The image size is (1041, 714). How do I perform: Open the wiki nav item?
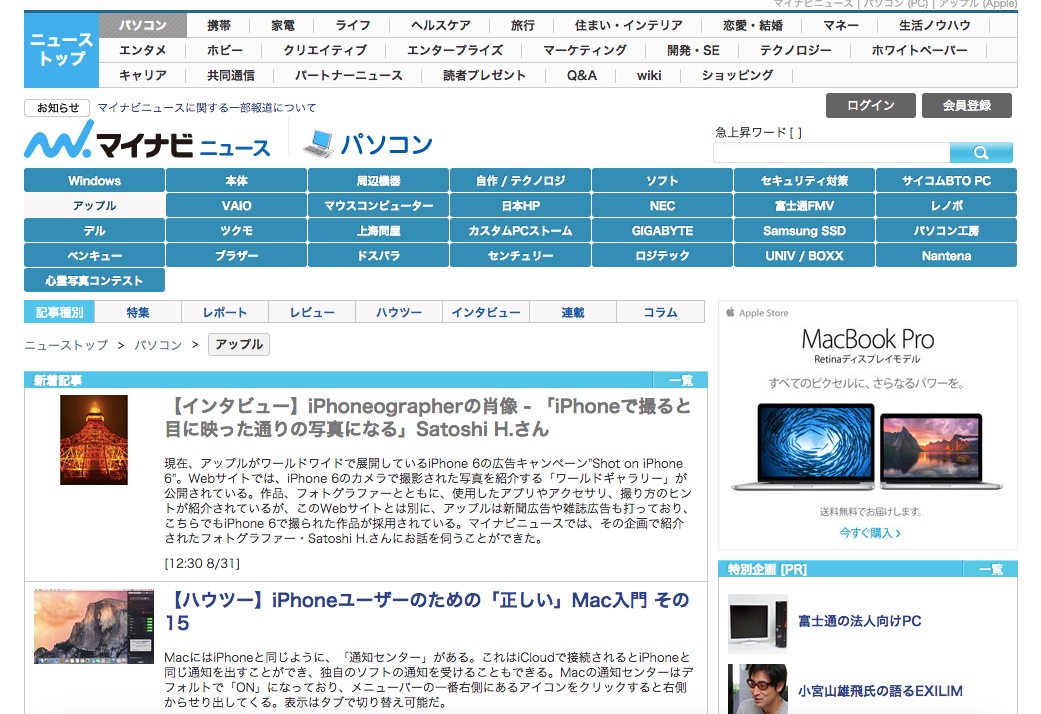(649, 76)
